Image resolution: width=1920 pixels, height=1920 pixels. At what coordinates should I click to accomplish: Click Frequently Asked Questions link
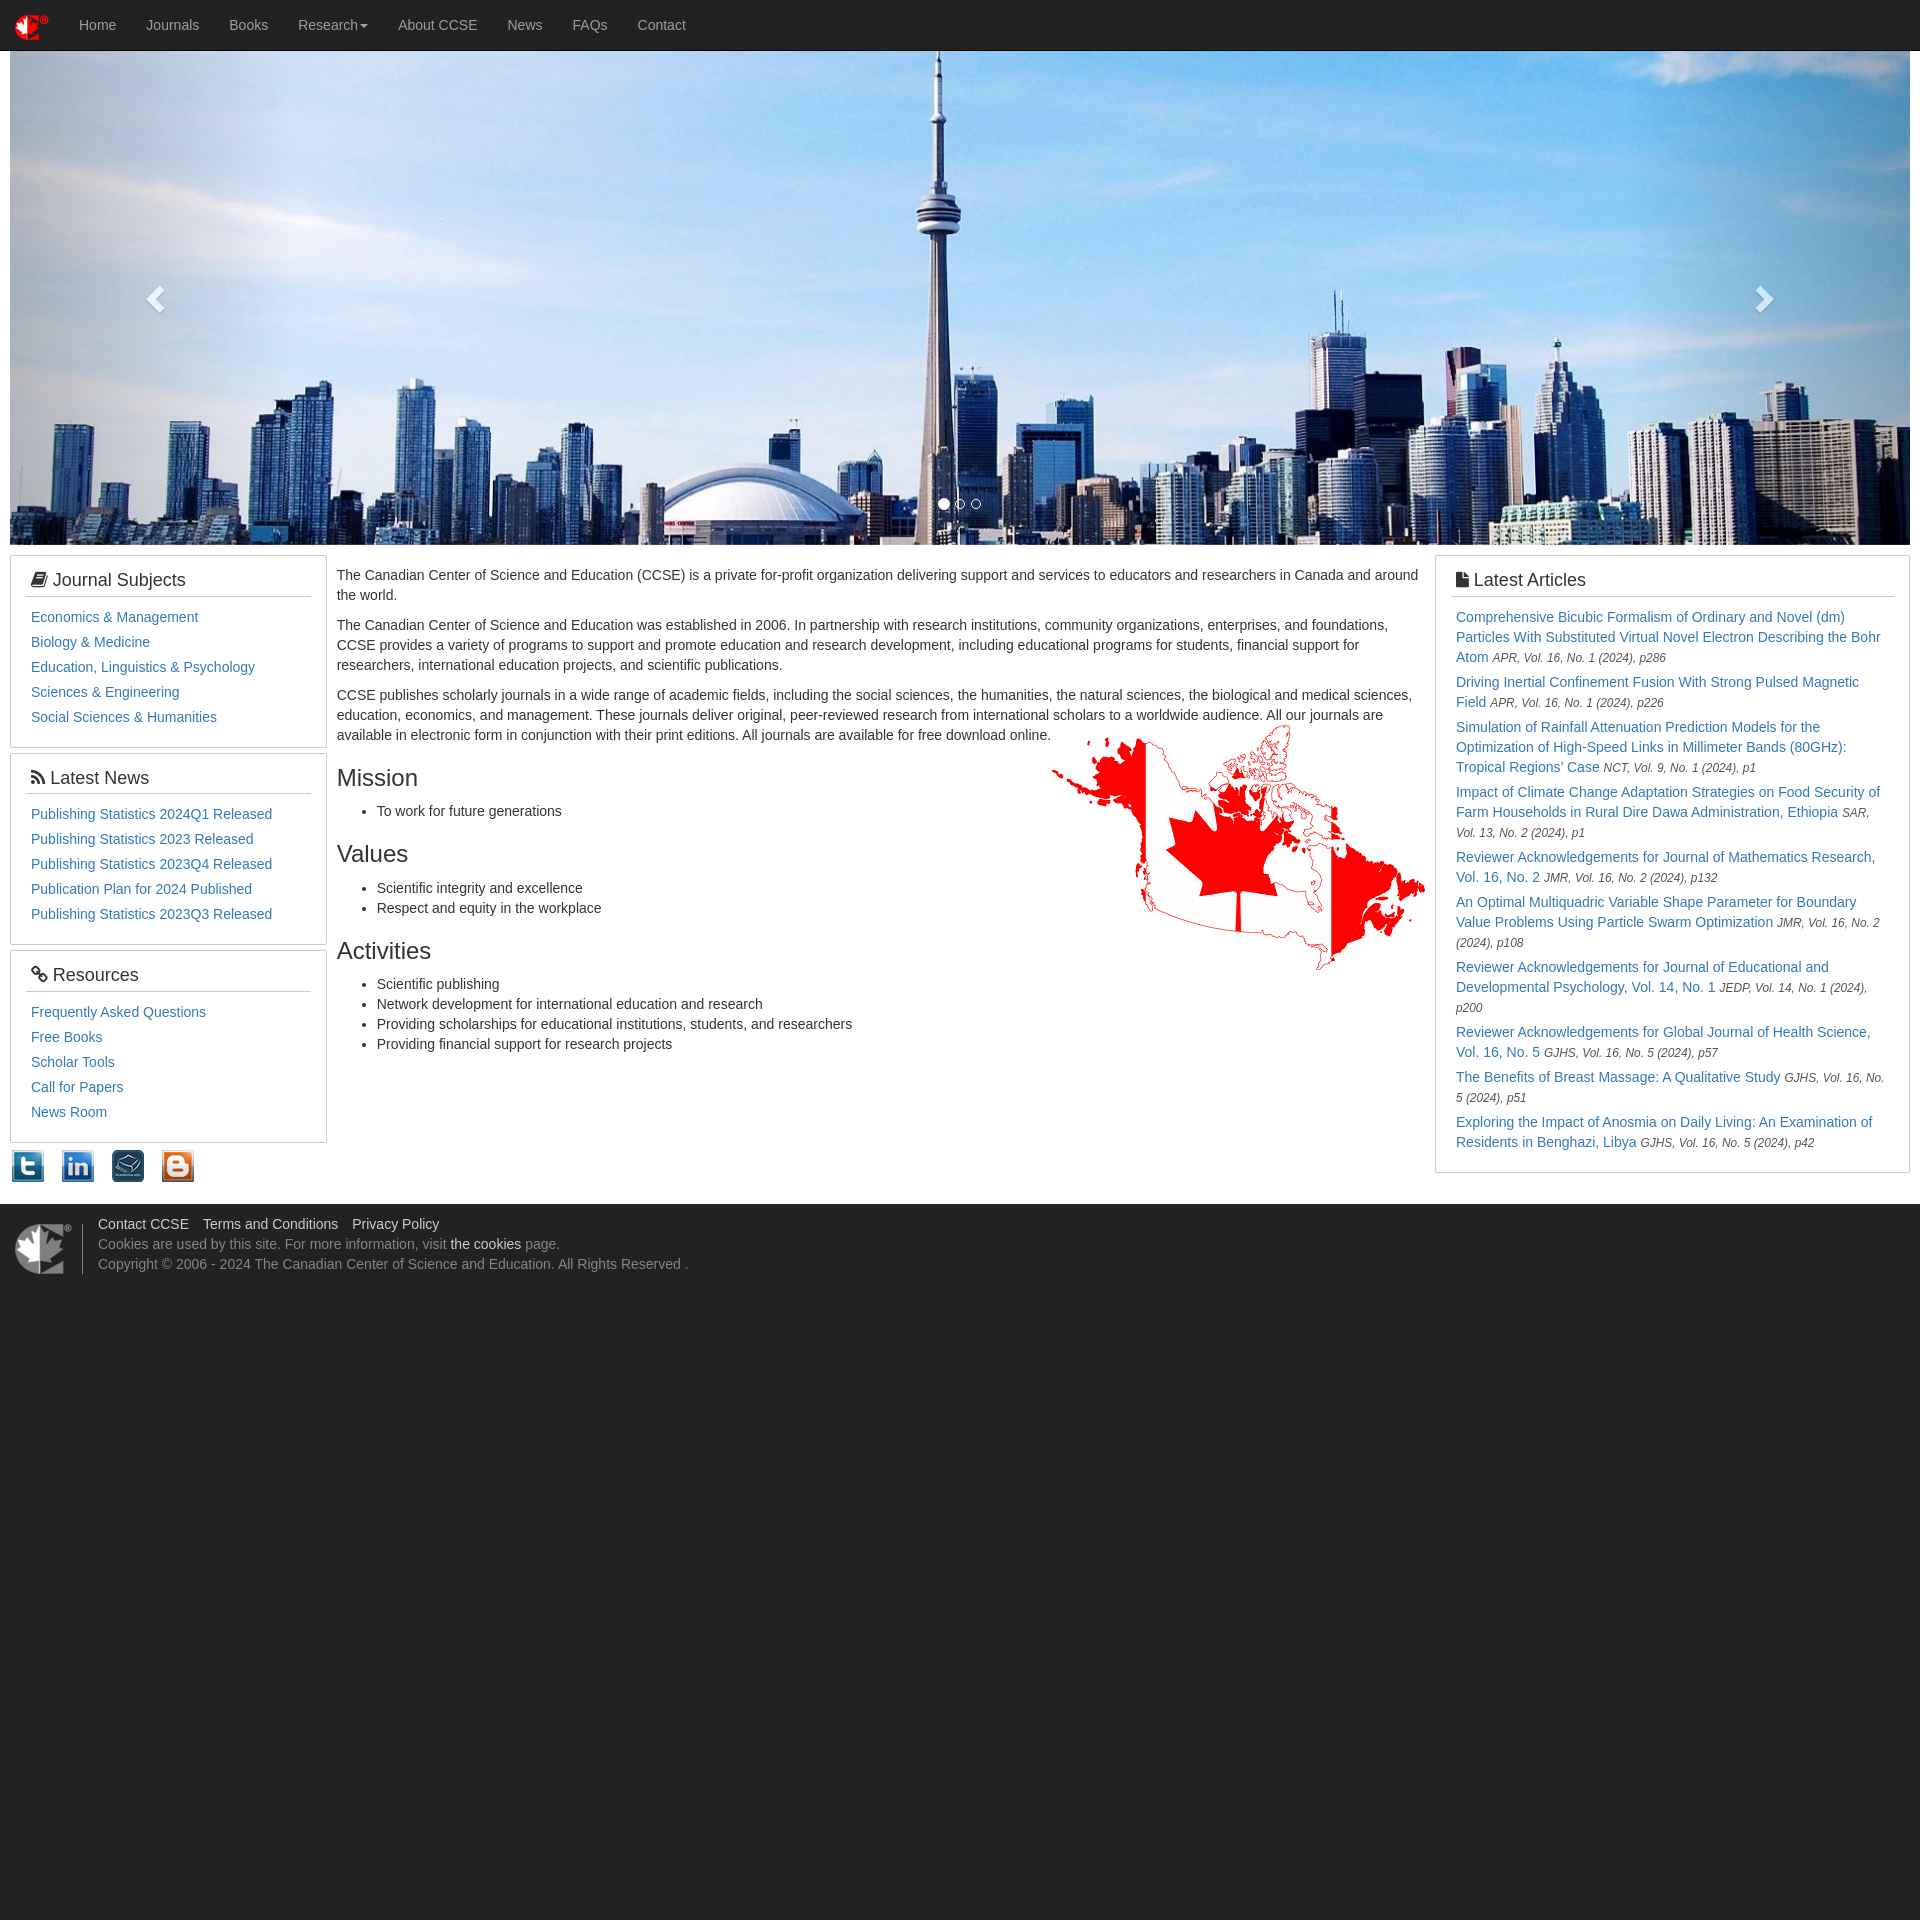(118, 1011)
